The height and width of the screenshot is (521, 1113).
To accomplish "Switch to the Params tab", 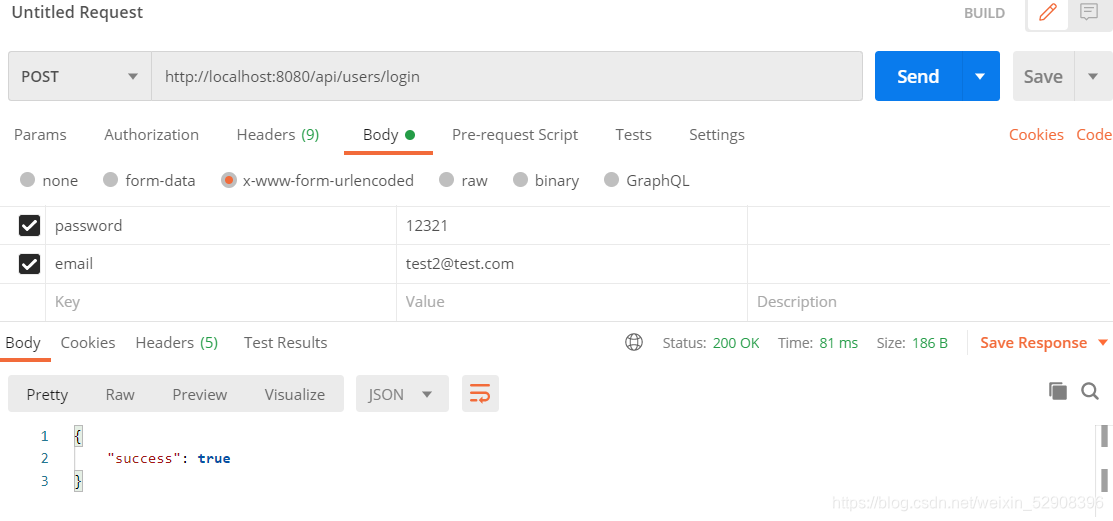I will click(40, 135).
